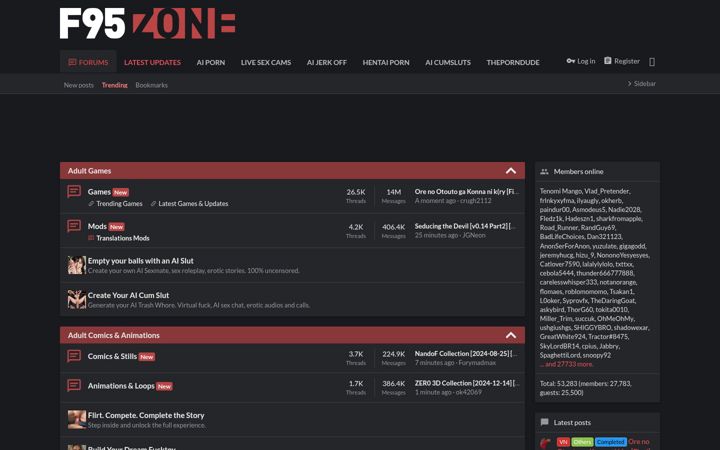The height and width of the screenshot is (450, 720).
Task: Open user JGNeon profile
Action: click(474, 235)
